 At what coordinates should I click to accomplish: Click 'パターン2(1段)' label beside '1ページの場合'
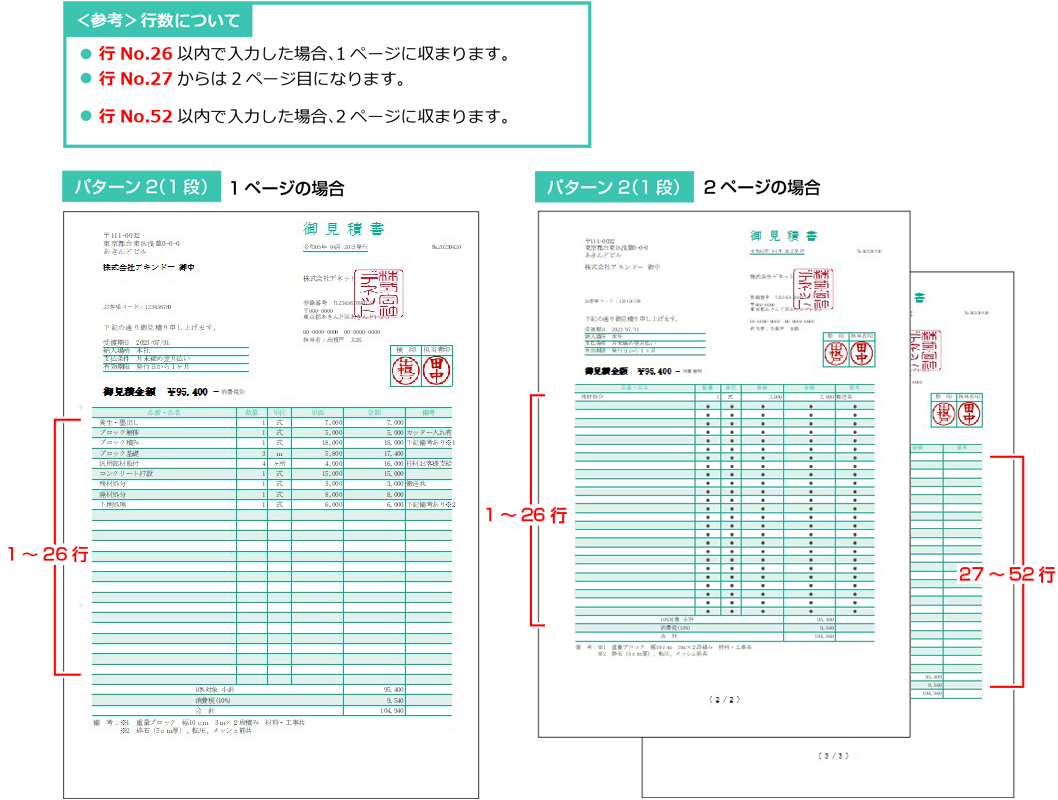pos(142,187)
